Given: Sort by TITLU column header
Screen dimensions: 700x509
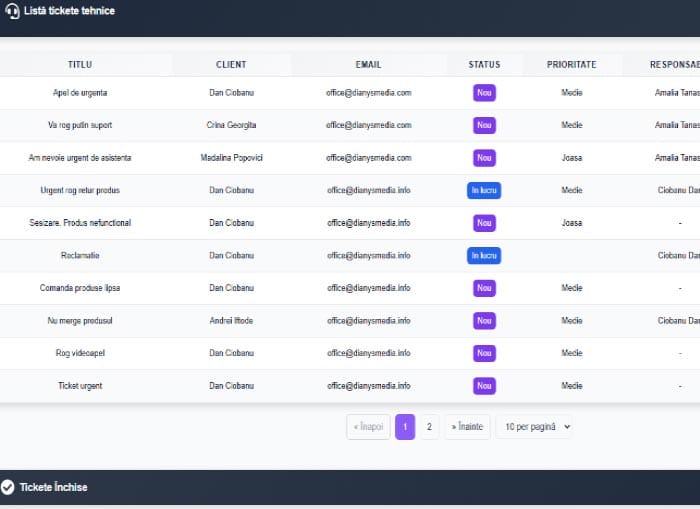Looking at the screenshot, I should (x=80, y=65).
